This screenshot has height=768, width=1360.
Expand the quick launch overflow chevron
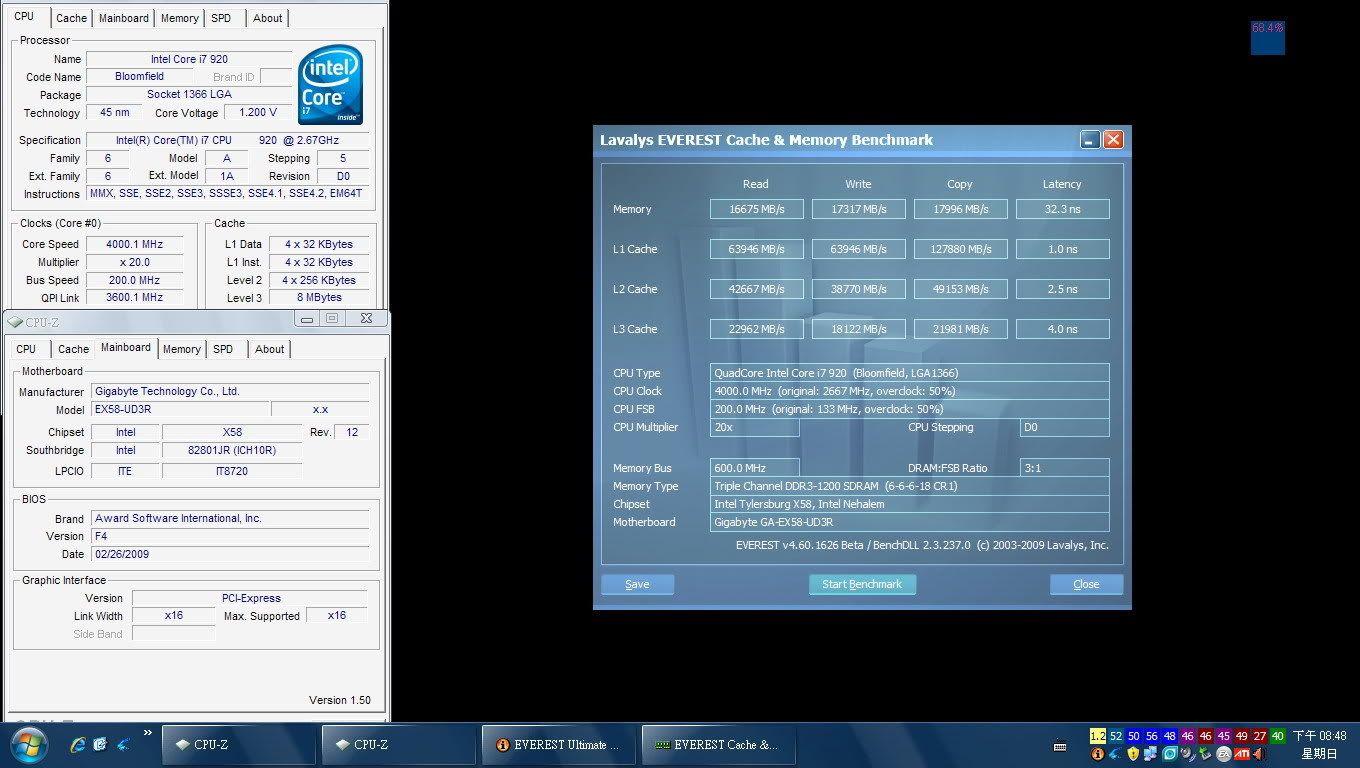(147, 733)
